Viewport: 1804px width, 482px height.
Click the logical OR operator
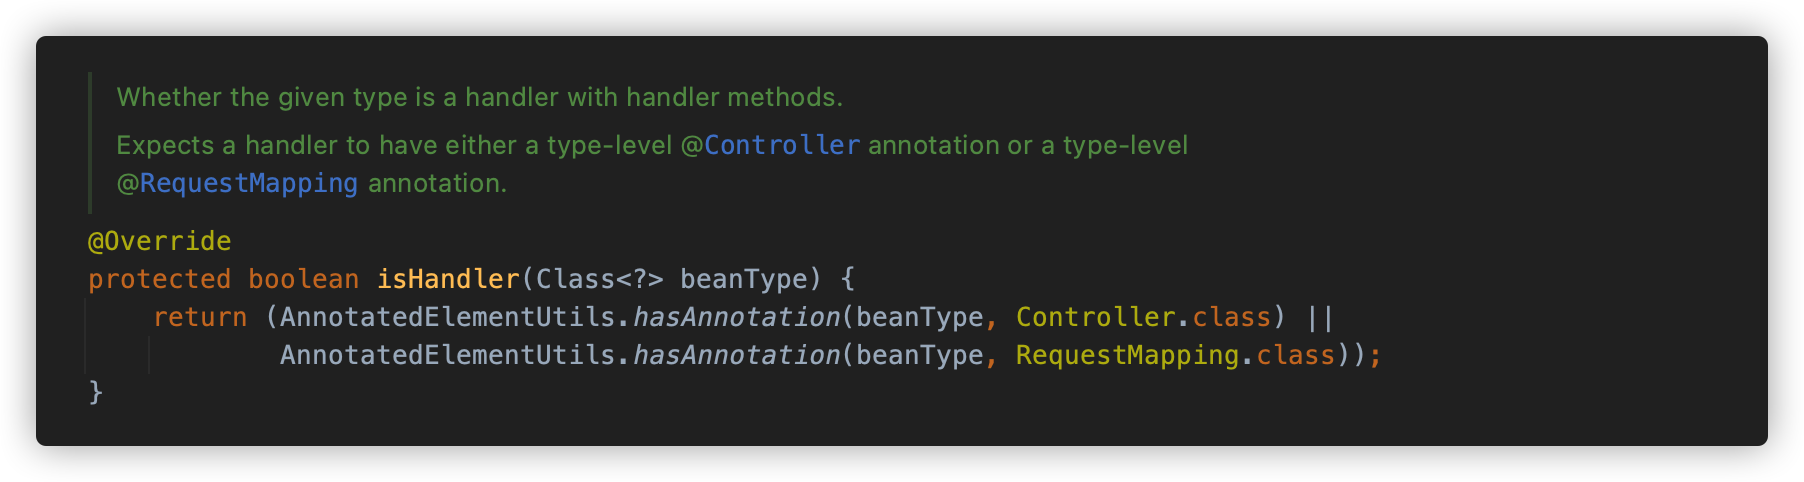pos(1320,318)
